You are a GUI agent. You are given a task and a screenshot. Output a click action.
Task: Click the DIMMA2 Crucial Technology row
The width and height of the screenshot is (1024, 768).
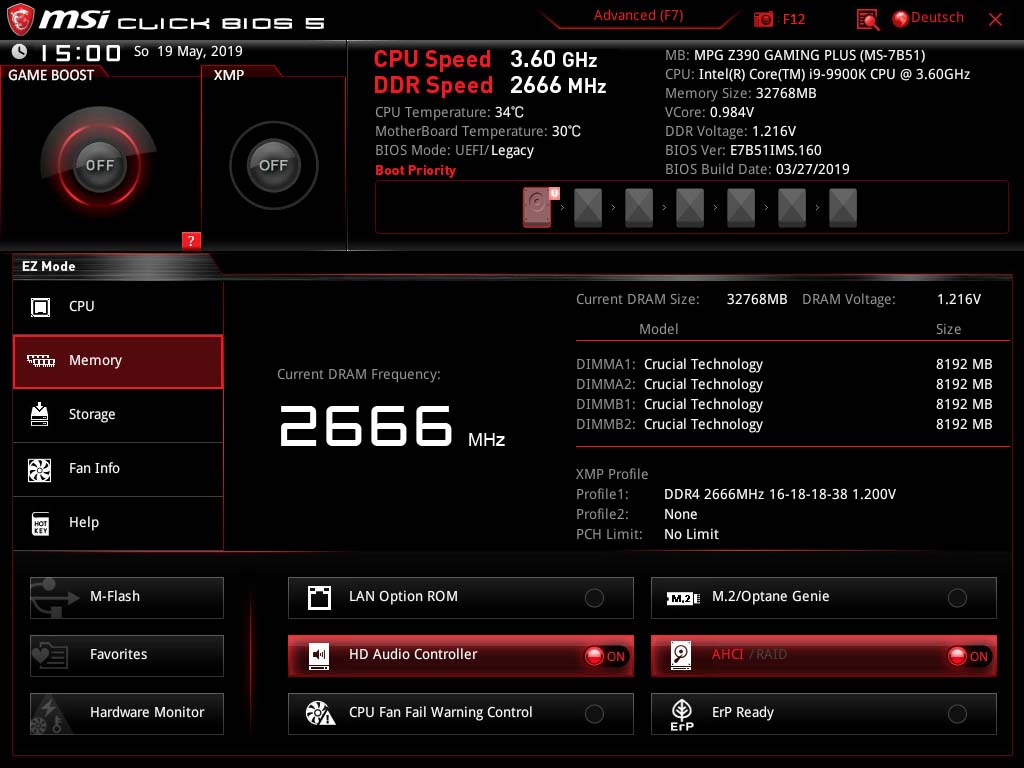784,385
